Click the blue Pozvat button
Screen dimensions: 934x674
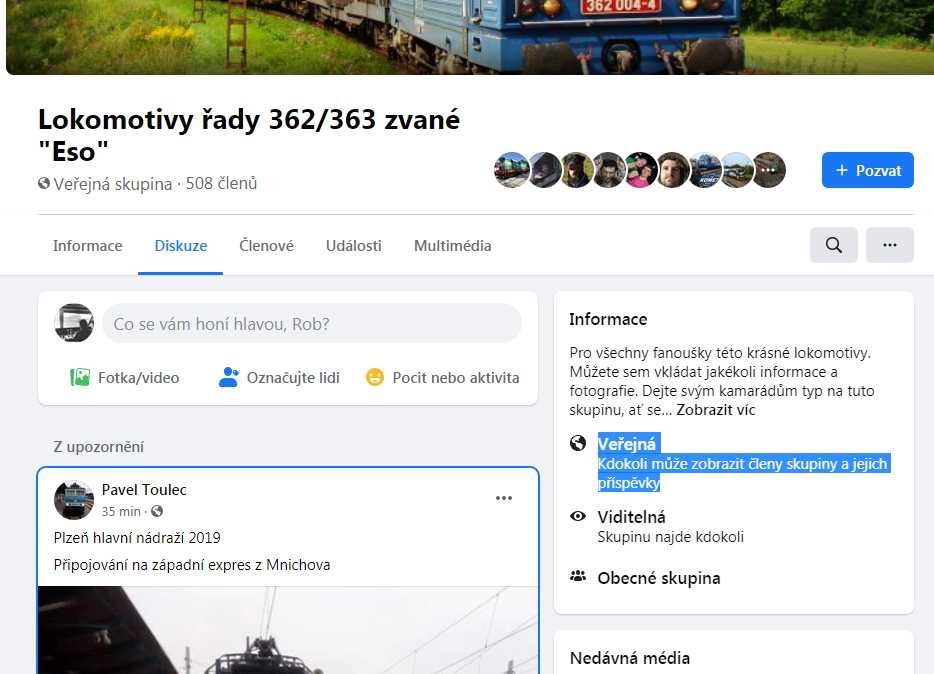click(x=867, y=170)
